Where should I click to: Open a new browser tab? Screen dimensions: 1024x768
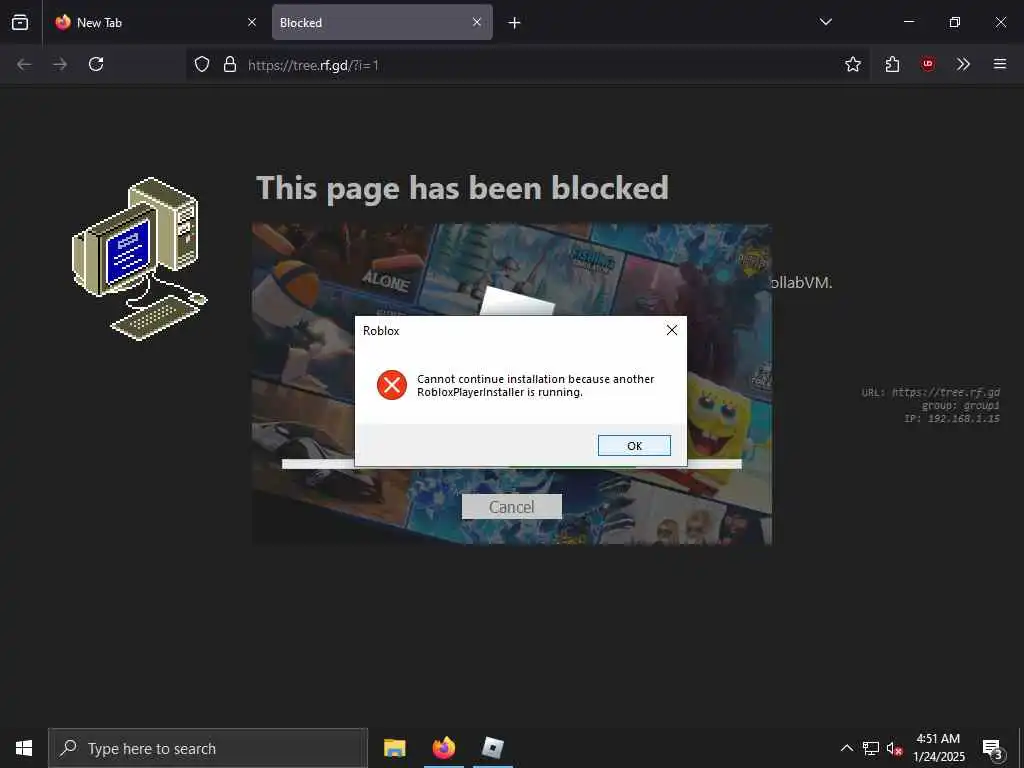515,23
